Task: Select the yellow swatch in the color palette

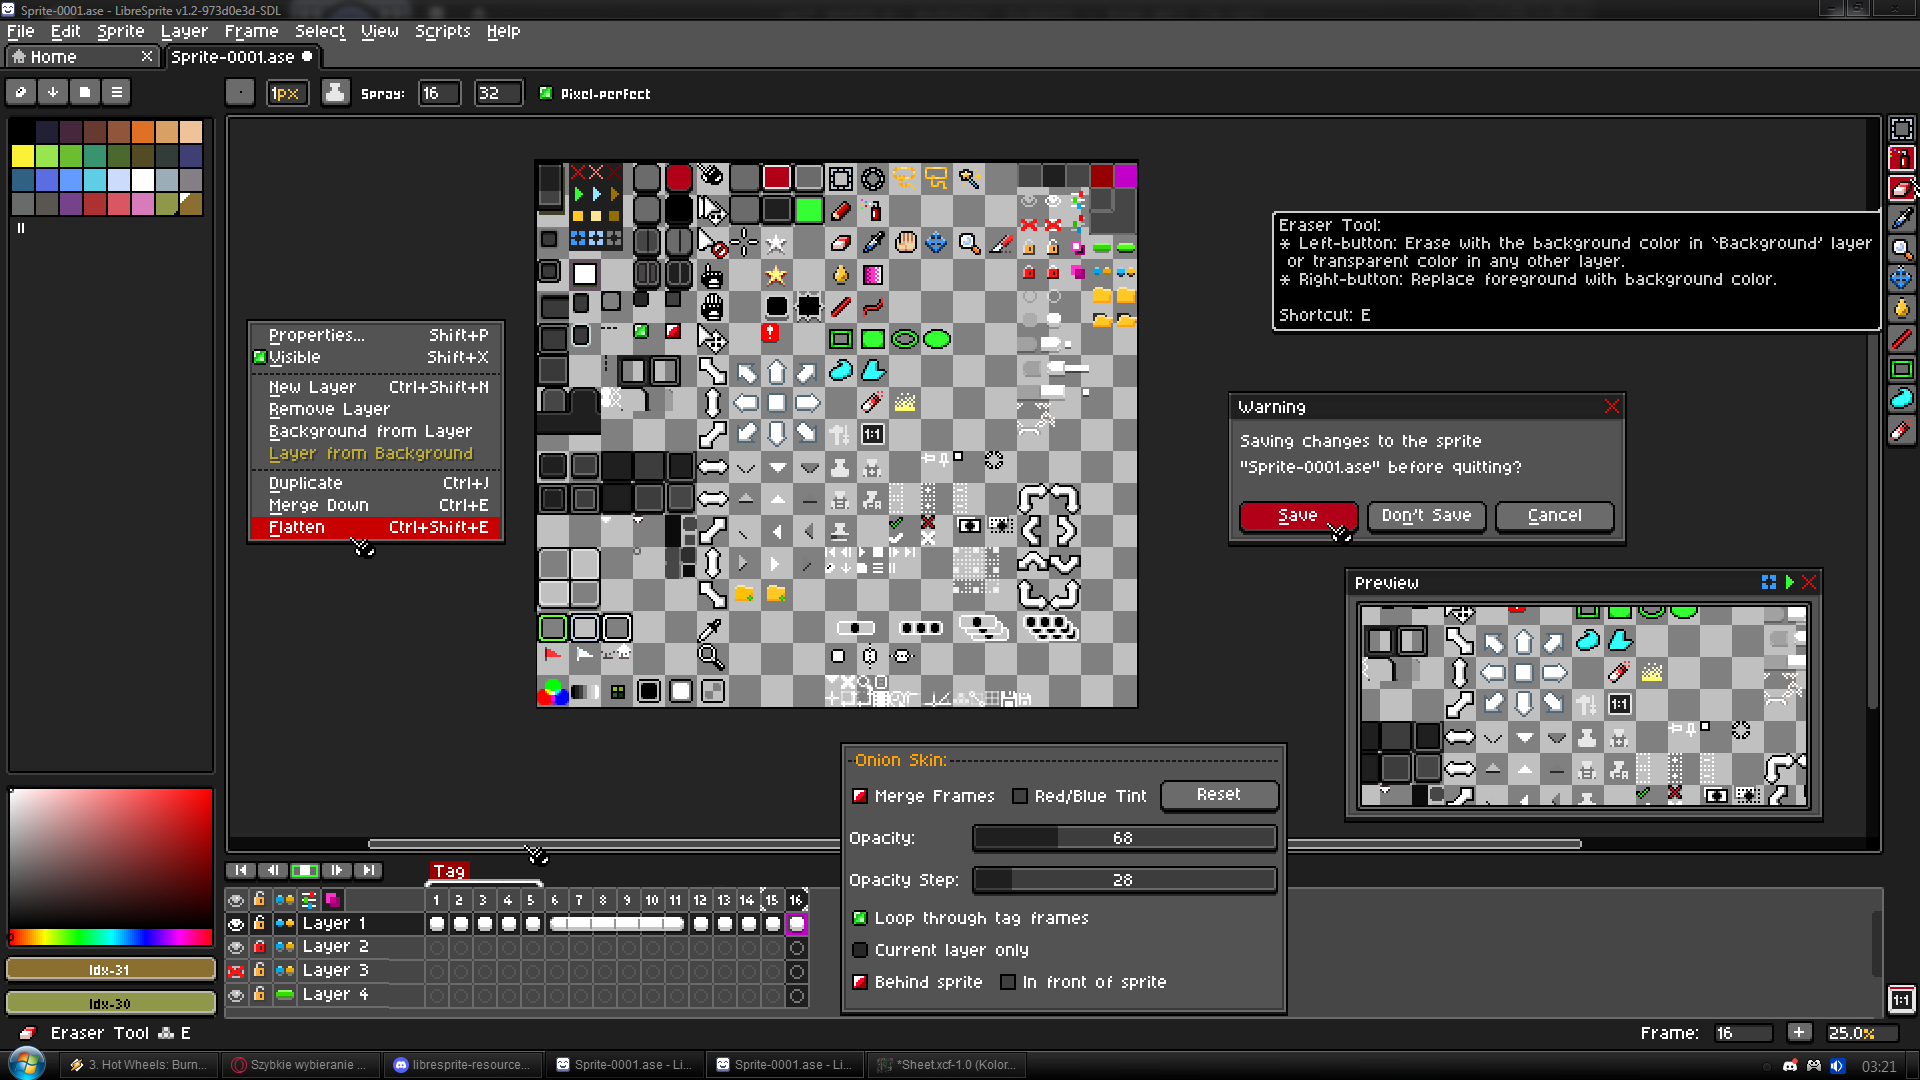Action: [x=21, y=156]
